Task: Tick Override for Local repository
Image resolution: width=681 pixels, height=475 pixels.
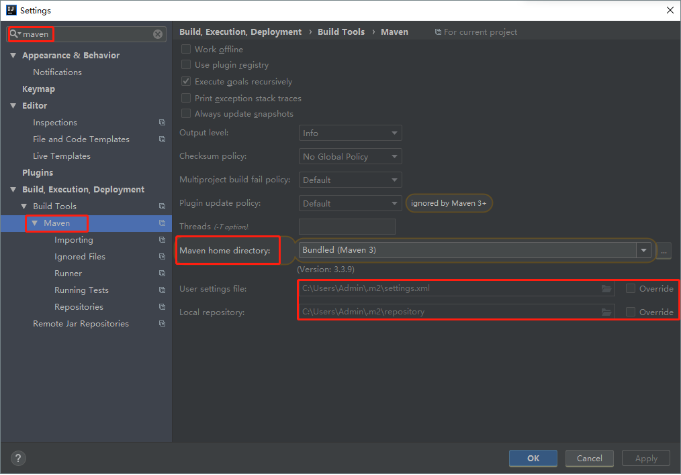Action: click(631, 312)
